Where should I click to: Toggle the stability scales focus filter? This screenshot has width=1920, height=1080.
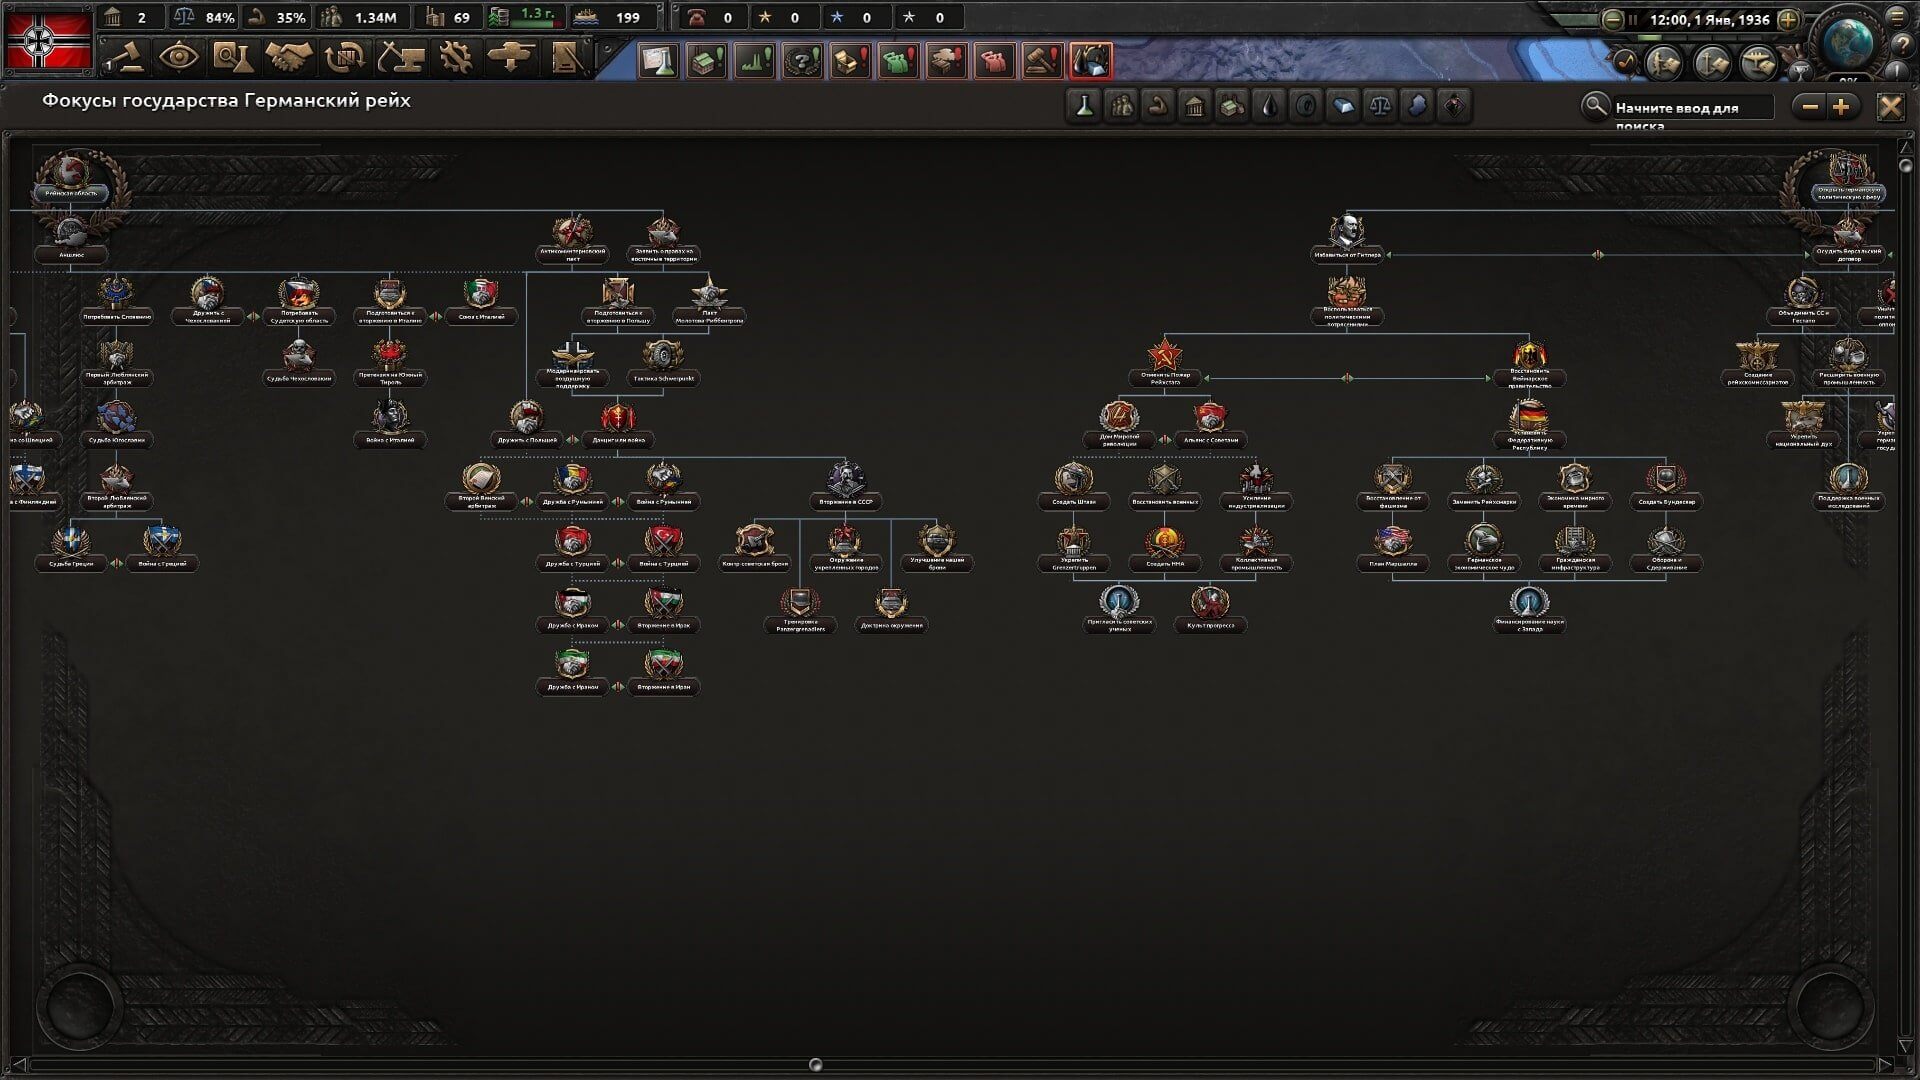pyautogui.click(x=1380, y=106)
